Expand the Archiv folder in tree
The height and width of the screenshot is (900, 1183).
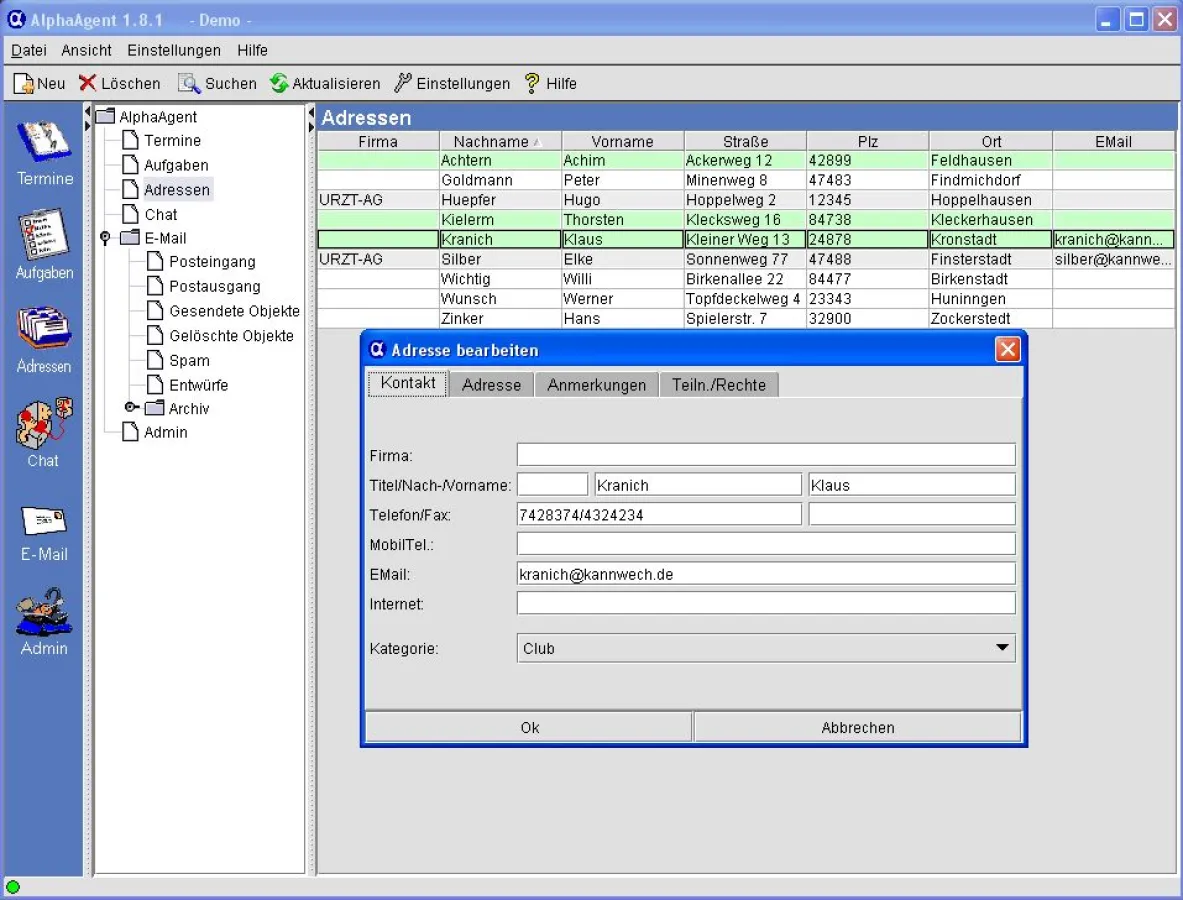click(x=131, y=408)
